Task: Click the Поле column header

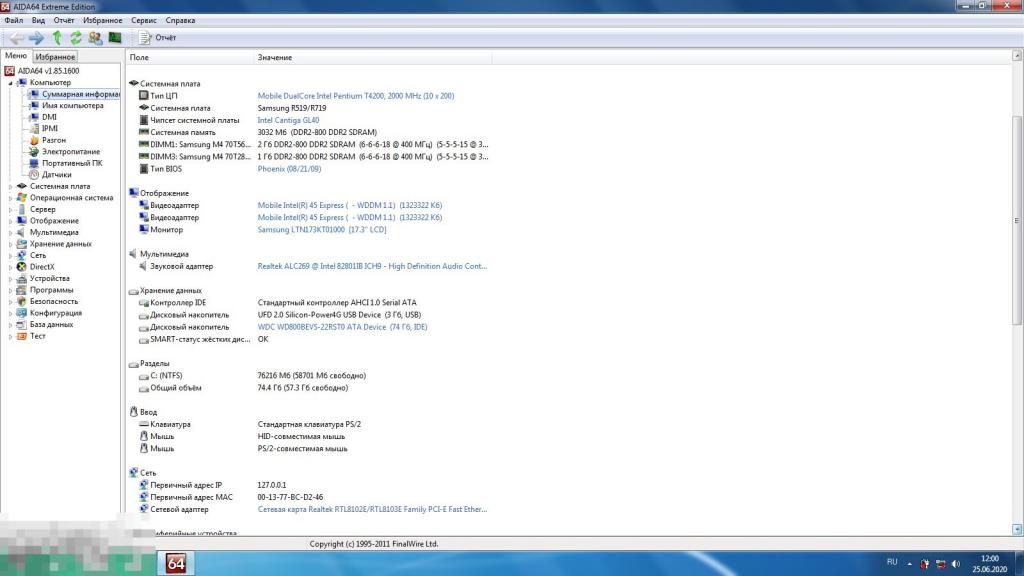Action: point(189,57)
